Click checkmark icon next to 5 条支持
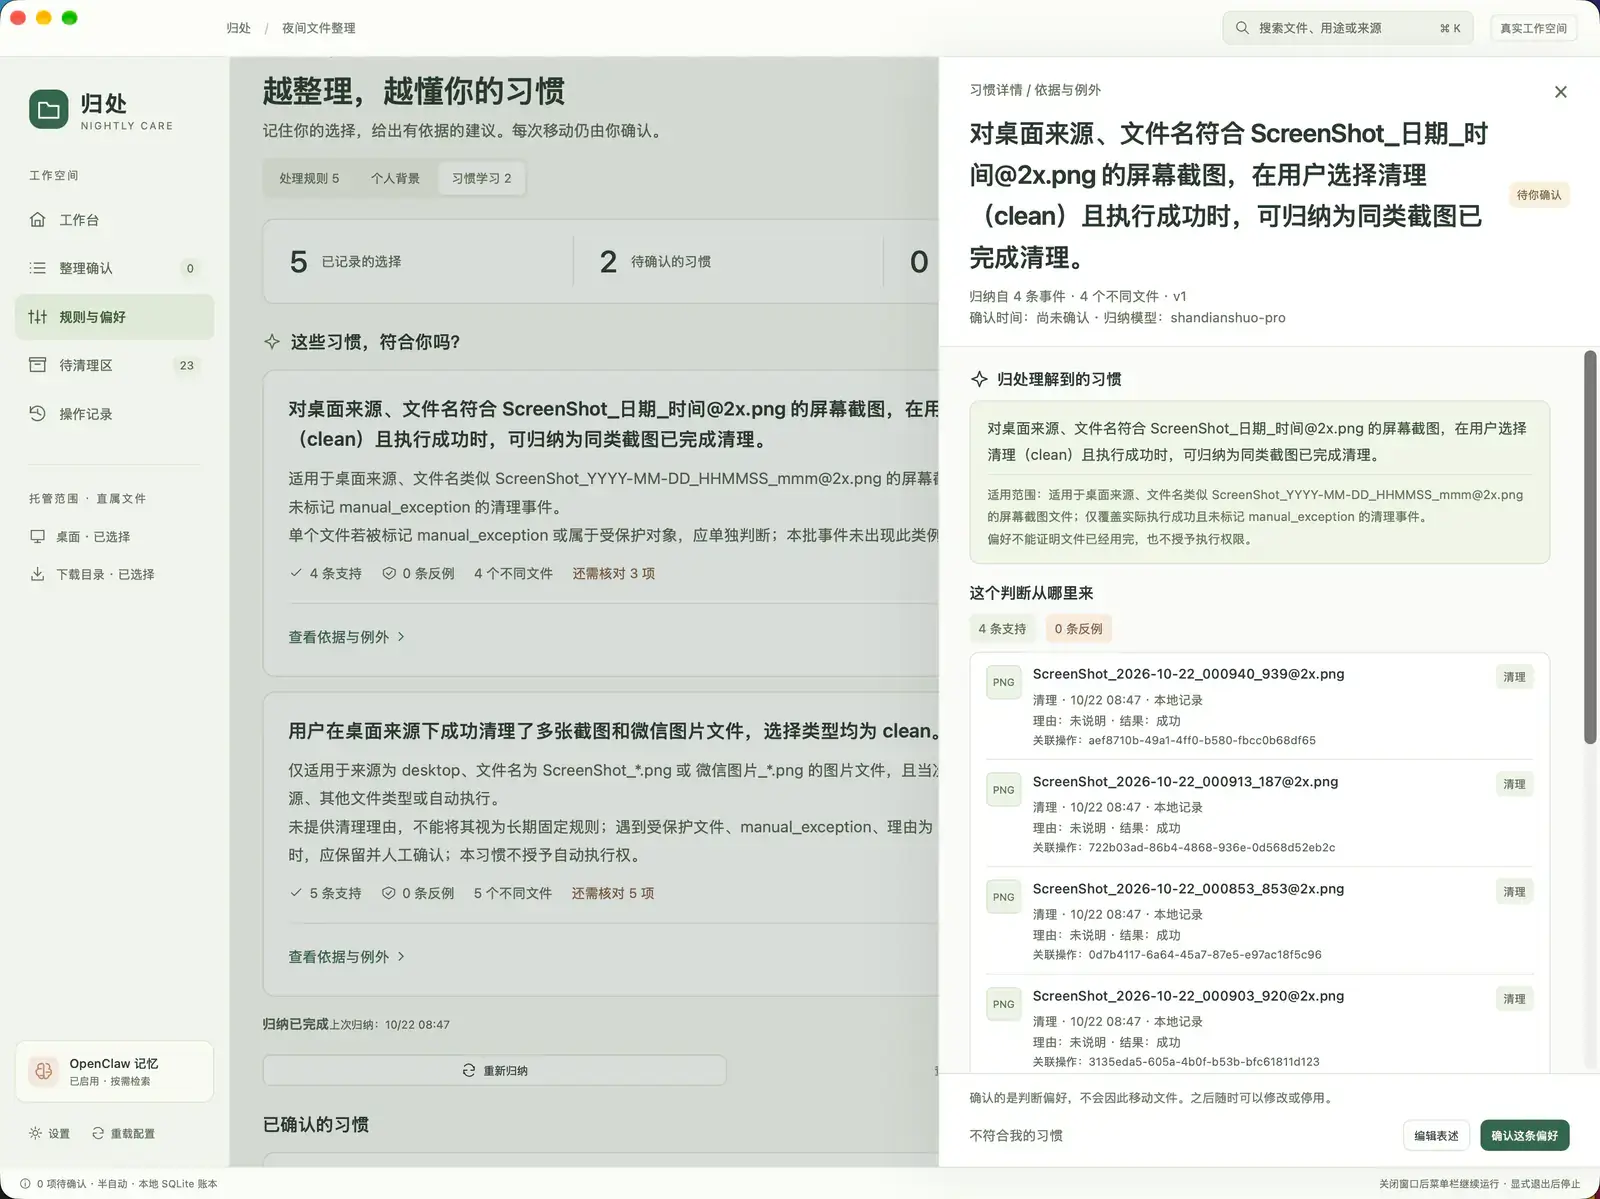 296,893
